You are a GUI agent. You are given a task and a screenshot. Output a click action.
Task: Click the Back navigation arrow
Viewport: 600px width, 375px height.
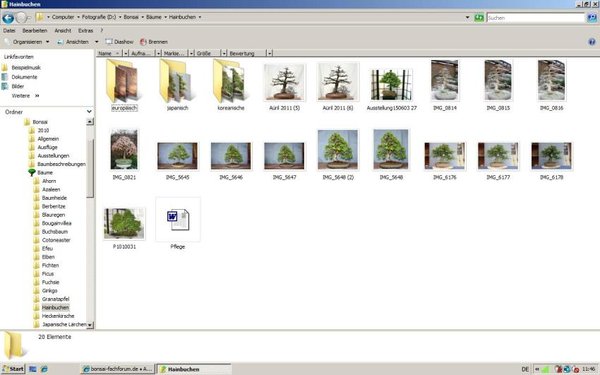tap(8, 18)
